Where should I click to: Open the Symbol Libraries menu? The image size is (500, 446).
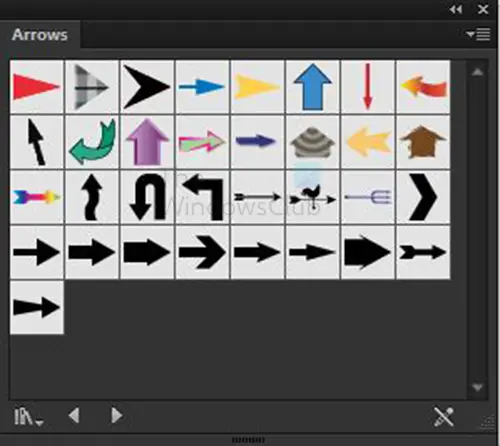pyautogui.click(x=28, y=416)
